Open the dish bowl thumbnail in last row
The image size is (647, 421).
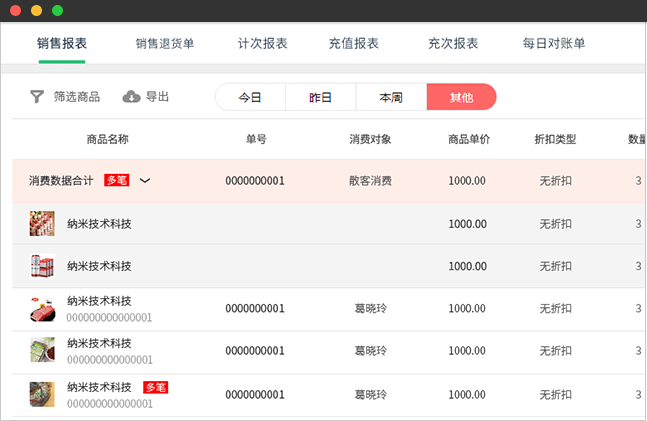coord(42,394)
